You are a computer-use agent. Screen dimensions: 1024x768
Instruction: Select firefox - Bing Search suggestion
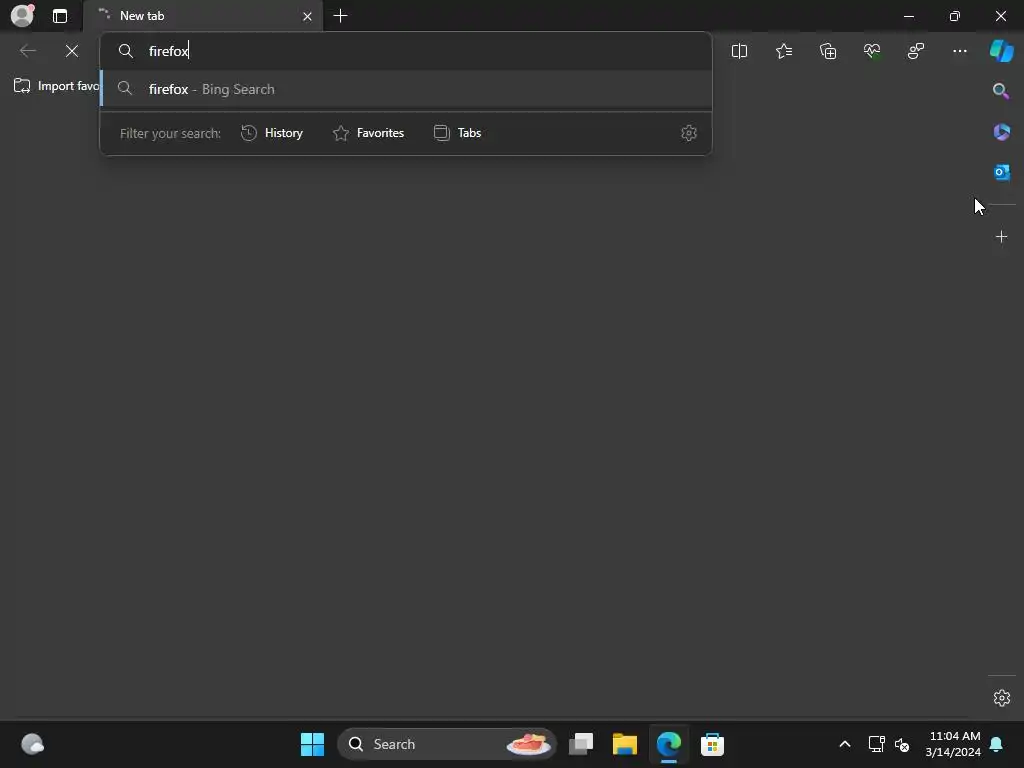click(406, 89)
